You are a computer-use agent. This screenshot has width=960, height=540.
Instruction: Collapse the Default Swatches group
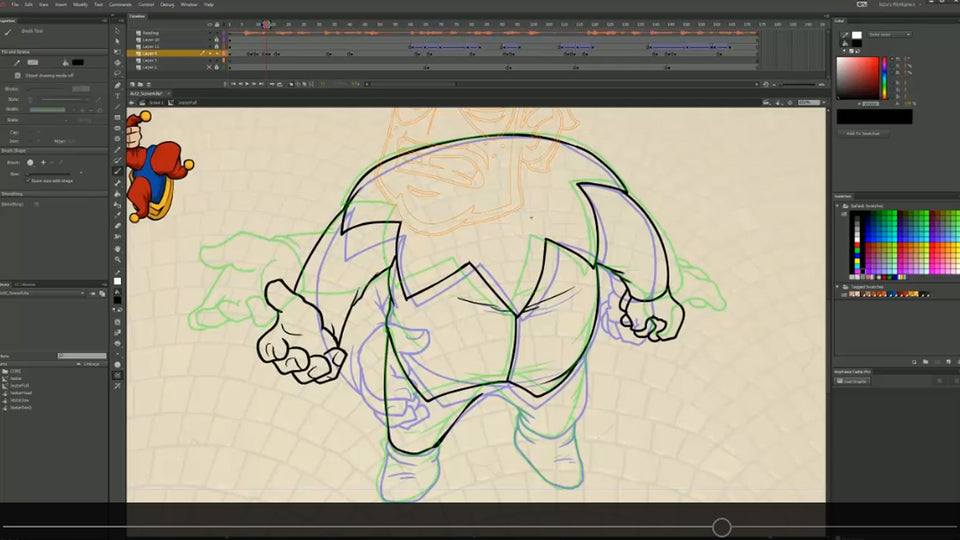pyautogui.click(x=839, y=207)
